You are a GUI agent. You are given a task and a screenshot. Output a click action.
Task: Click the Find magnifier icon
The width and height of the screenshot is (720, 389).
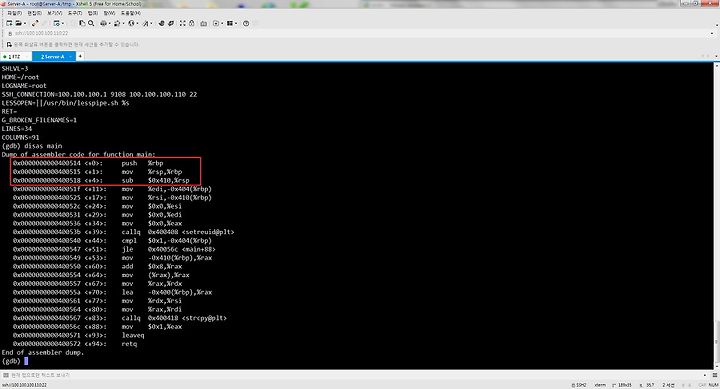(x=91, y=23)
